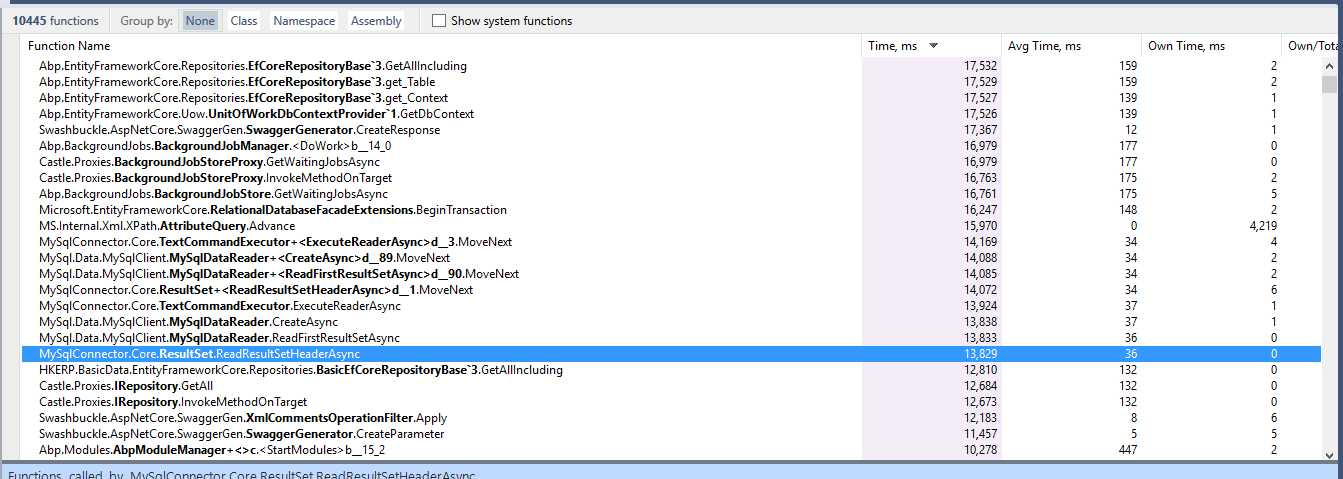Click the 10,278 time value
Viewport: 1343px width, 479px height.
[x=980, y=450]
